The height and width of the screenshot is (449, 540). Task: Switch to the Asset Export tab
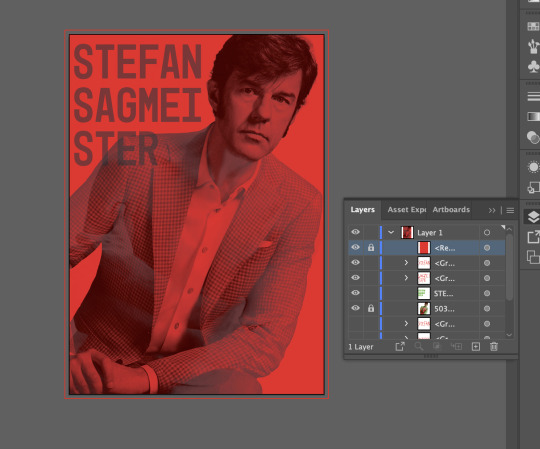click(x=406, y=210)
